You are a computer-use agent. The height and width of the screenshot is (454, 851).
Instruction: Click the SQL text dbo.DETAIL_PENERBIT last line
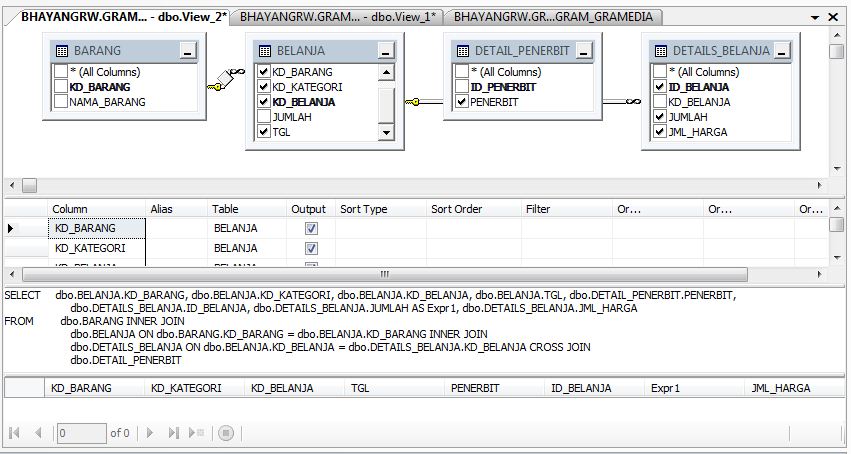click(126, 360)
